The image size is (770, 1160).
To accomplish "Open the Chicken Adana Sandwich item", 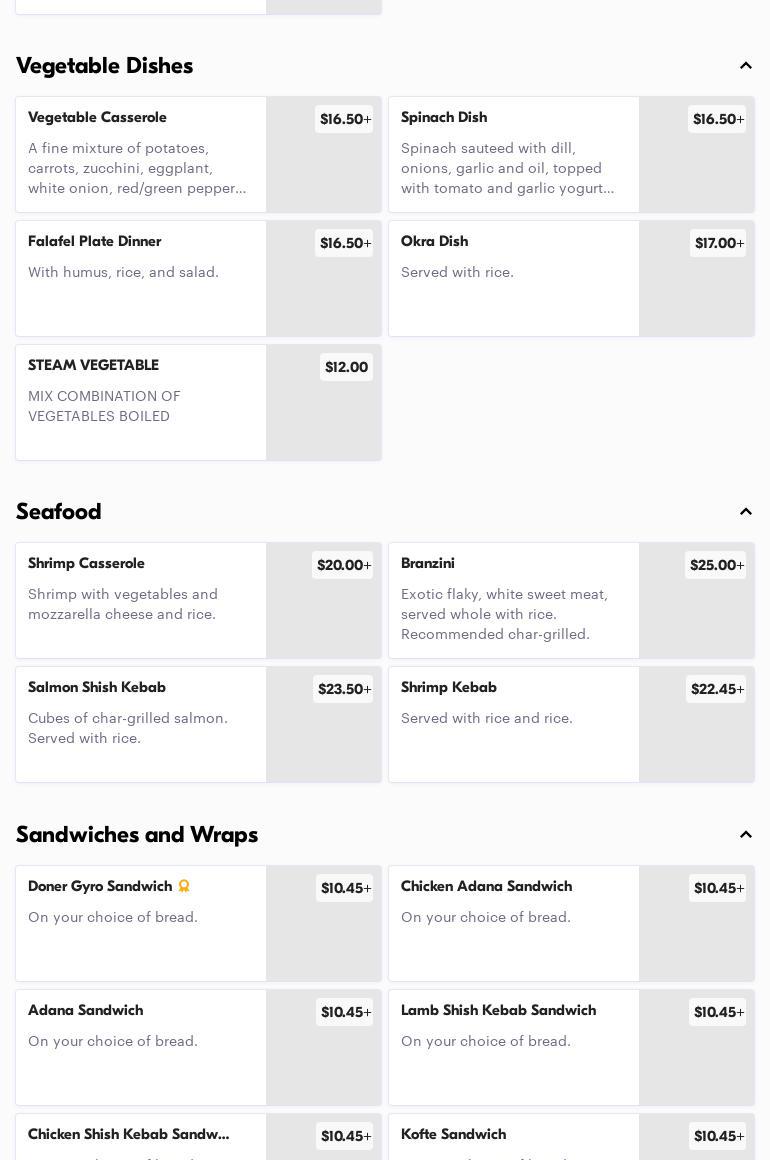I will coord(514,922).
